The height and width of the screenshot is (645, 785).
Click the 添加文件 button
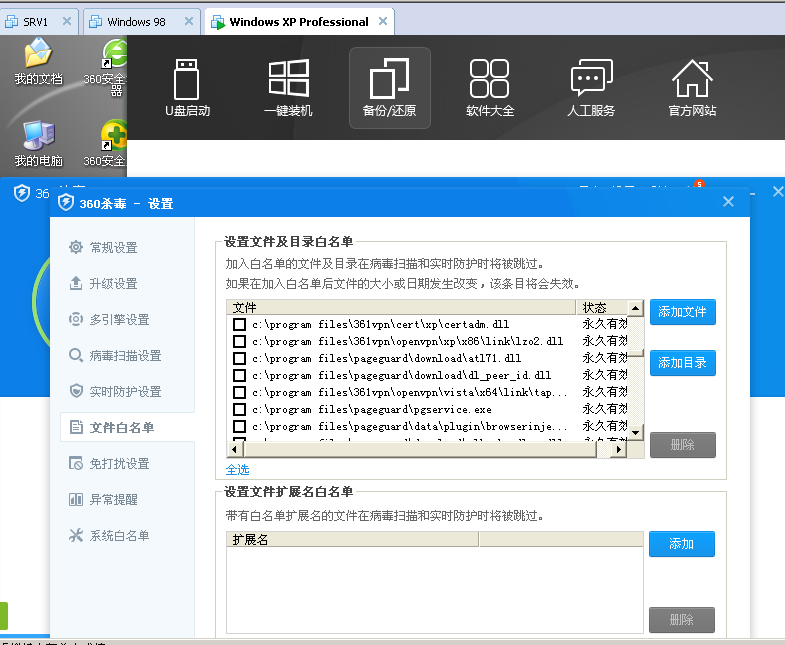coord(682,312)
